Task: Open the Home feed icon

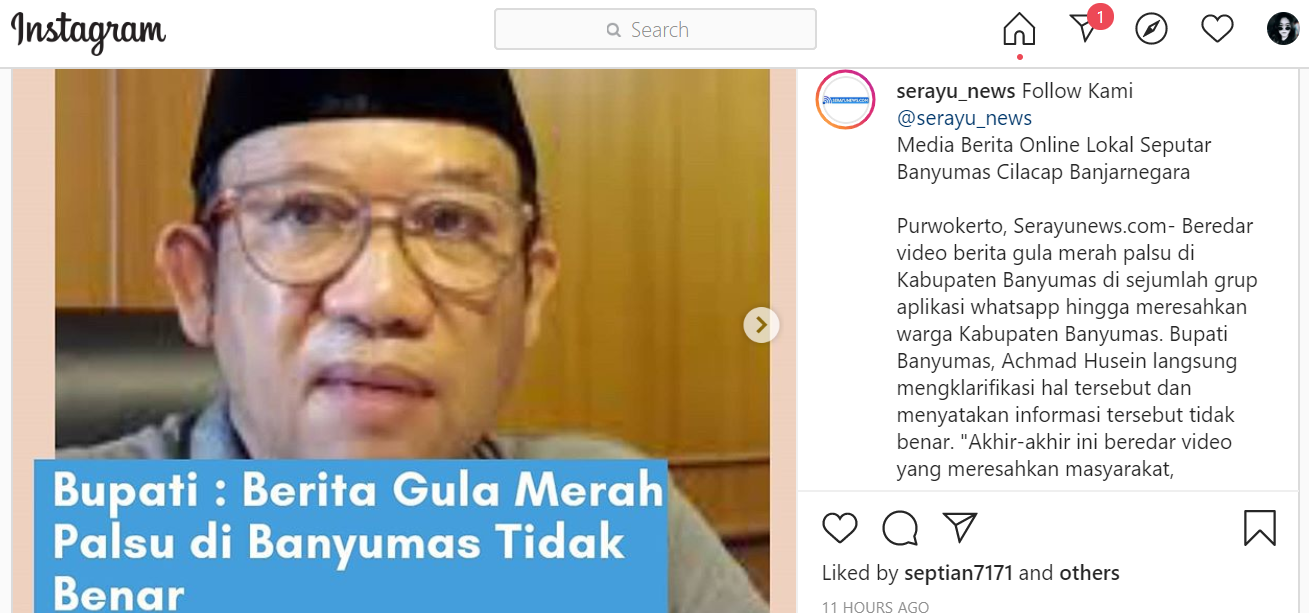Action: click(1019, 30)
